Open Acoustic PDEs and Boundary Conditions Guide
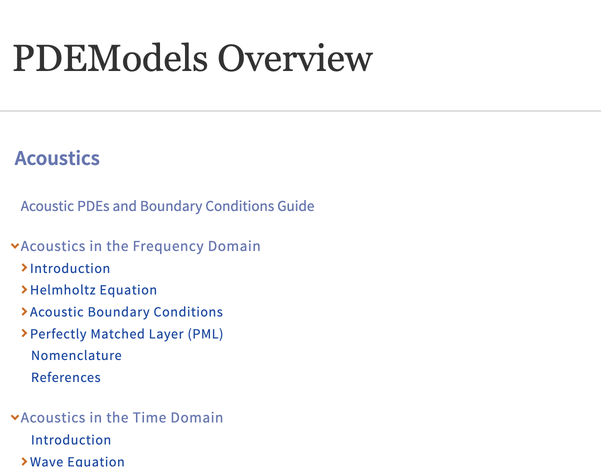This screenshot has width=601, height=467. pos(167,206)
